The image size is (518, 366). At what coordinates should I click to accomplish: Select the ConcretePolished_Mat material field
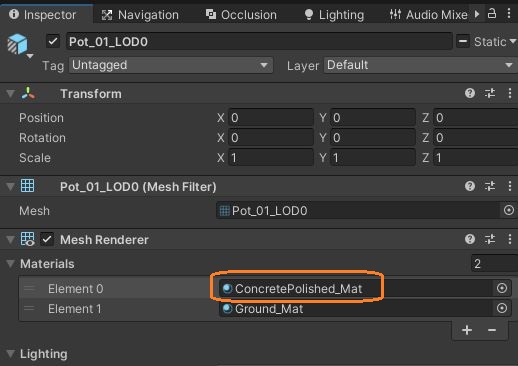pyautogui.click(x=355, y=289)
